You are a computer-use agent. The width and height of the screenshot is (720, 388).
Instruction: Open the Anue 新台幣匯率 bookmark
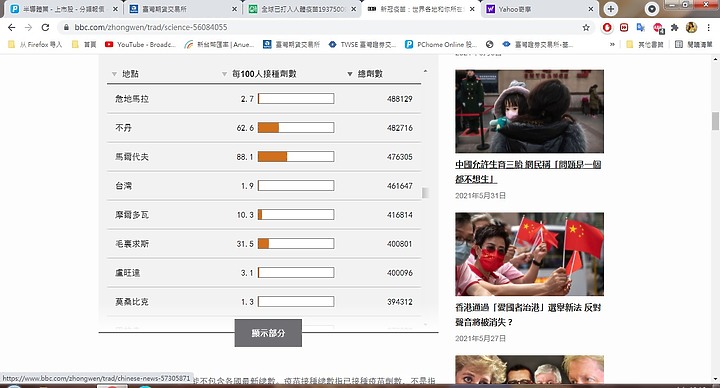(x=219, y=45)
